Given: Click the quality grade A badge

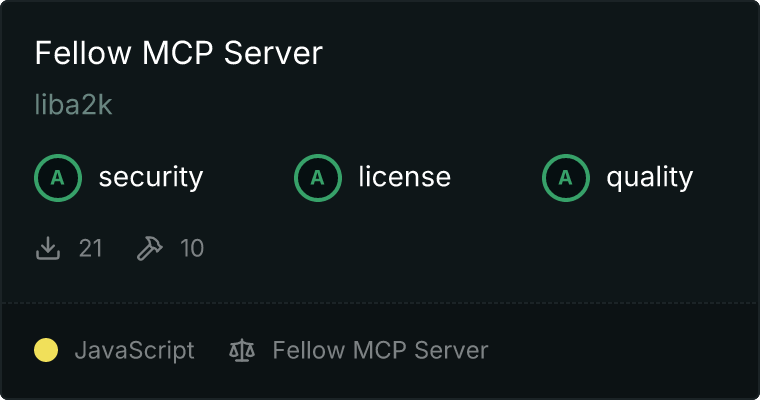Looking at the screenshot, I should pos(566,178).
